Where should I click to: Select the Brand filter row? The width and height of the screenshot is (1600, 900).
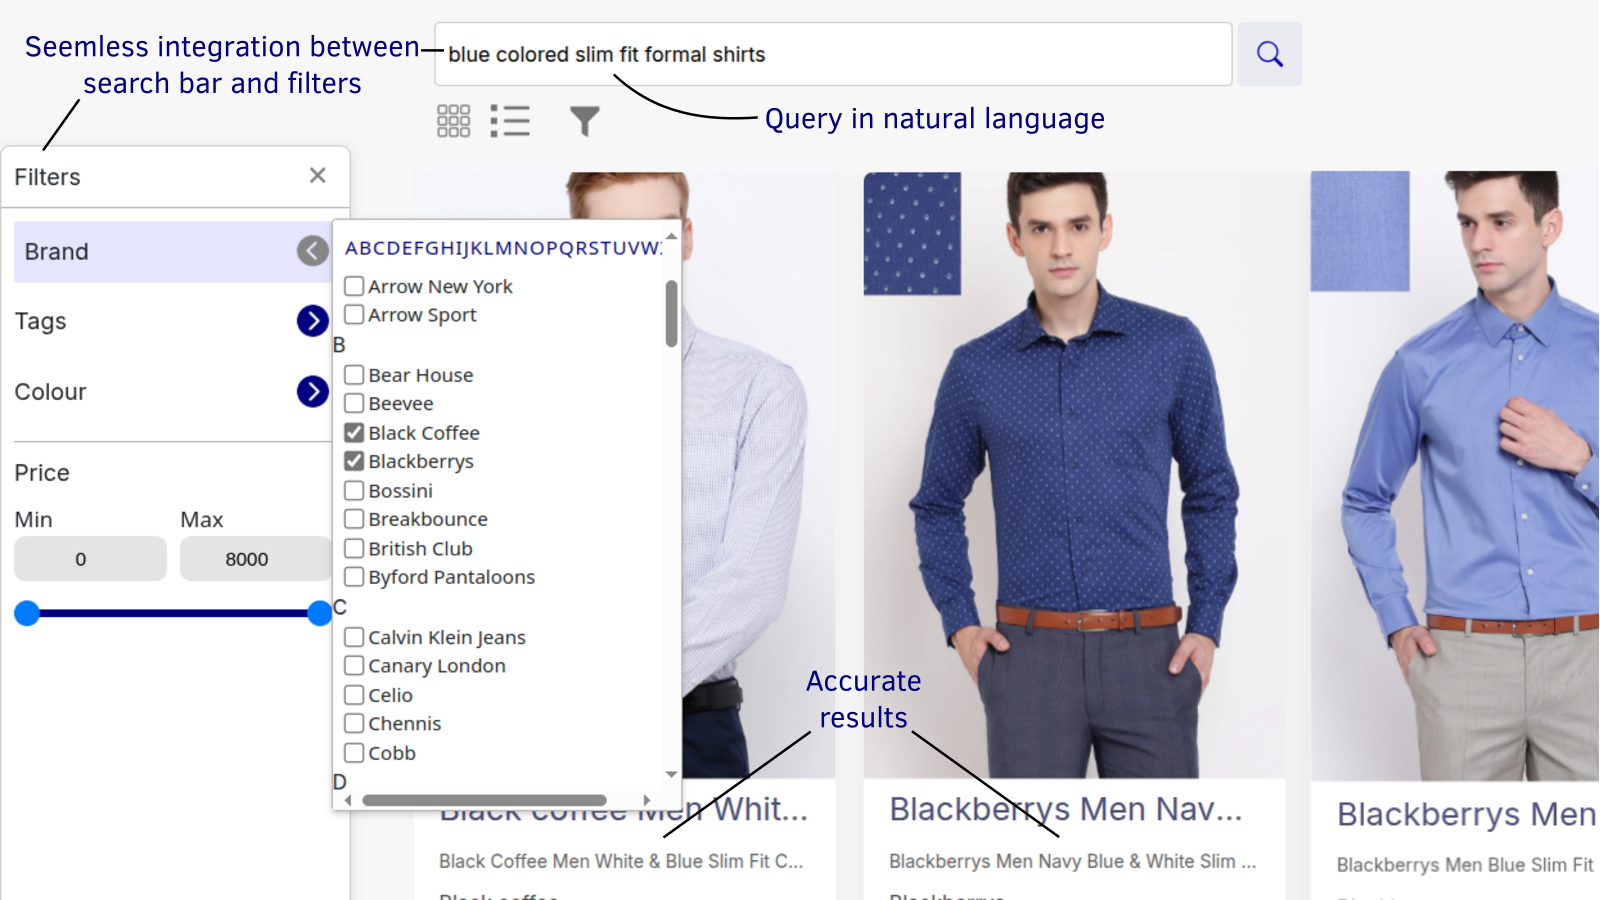172,251
